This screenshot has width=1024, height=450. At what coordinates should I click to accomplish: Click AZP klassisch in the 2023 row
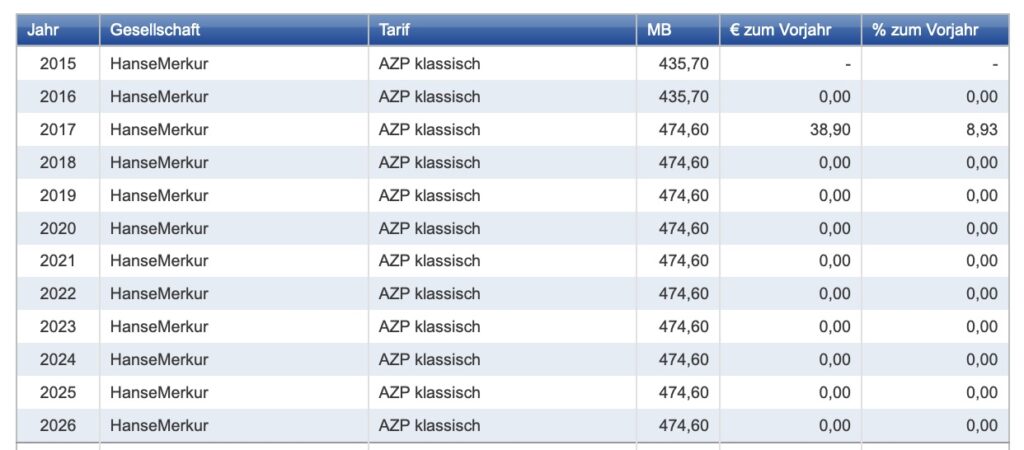[x=429, y=327]
